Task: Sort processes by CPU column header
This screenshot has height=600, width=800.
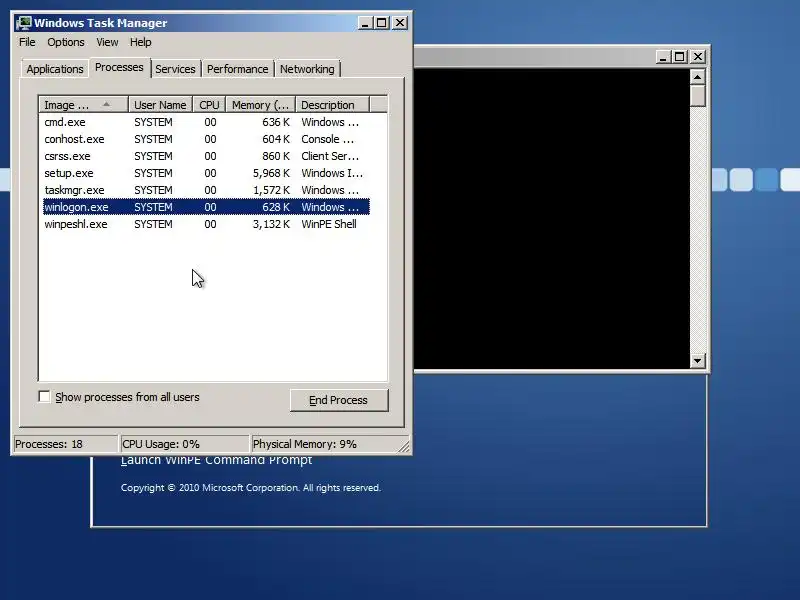Action: (x=209, y=105)
